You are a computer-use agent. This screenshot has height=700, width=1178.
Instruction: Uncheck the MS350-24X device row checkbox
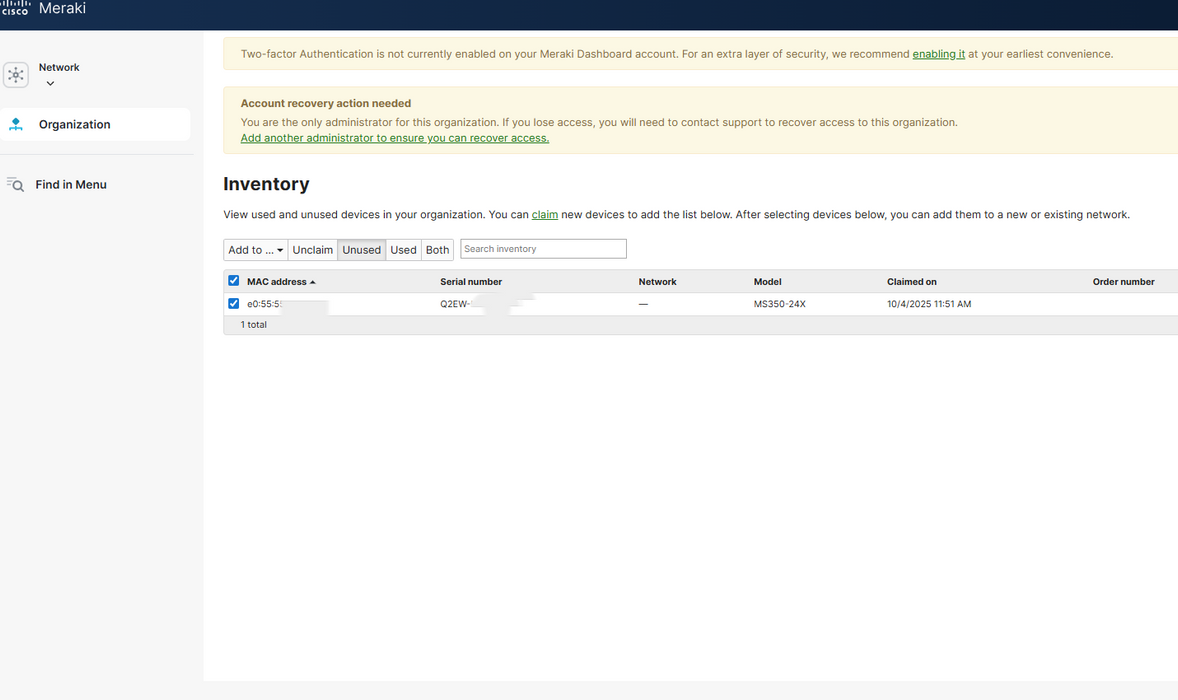234,304
